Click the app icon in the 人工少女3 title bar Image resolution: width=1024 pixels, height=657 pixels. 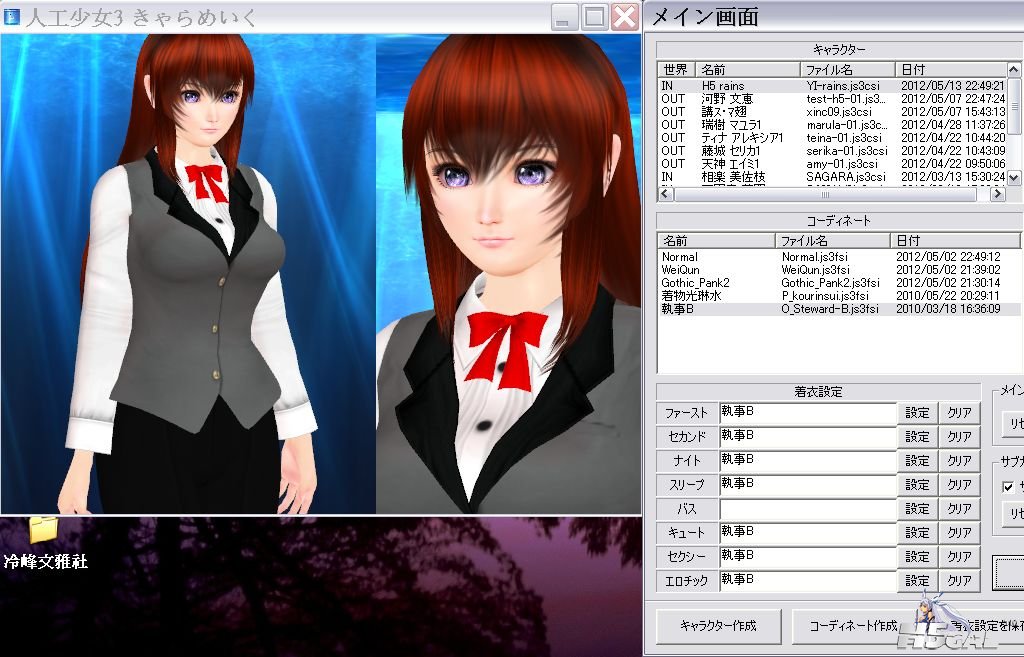11,16
